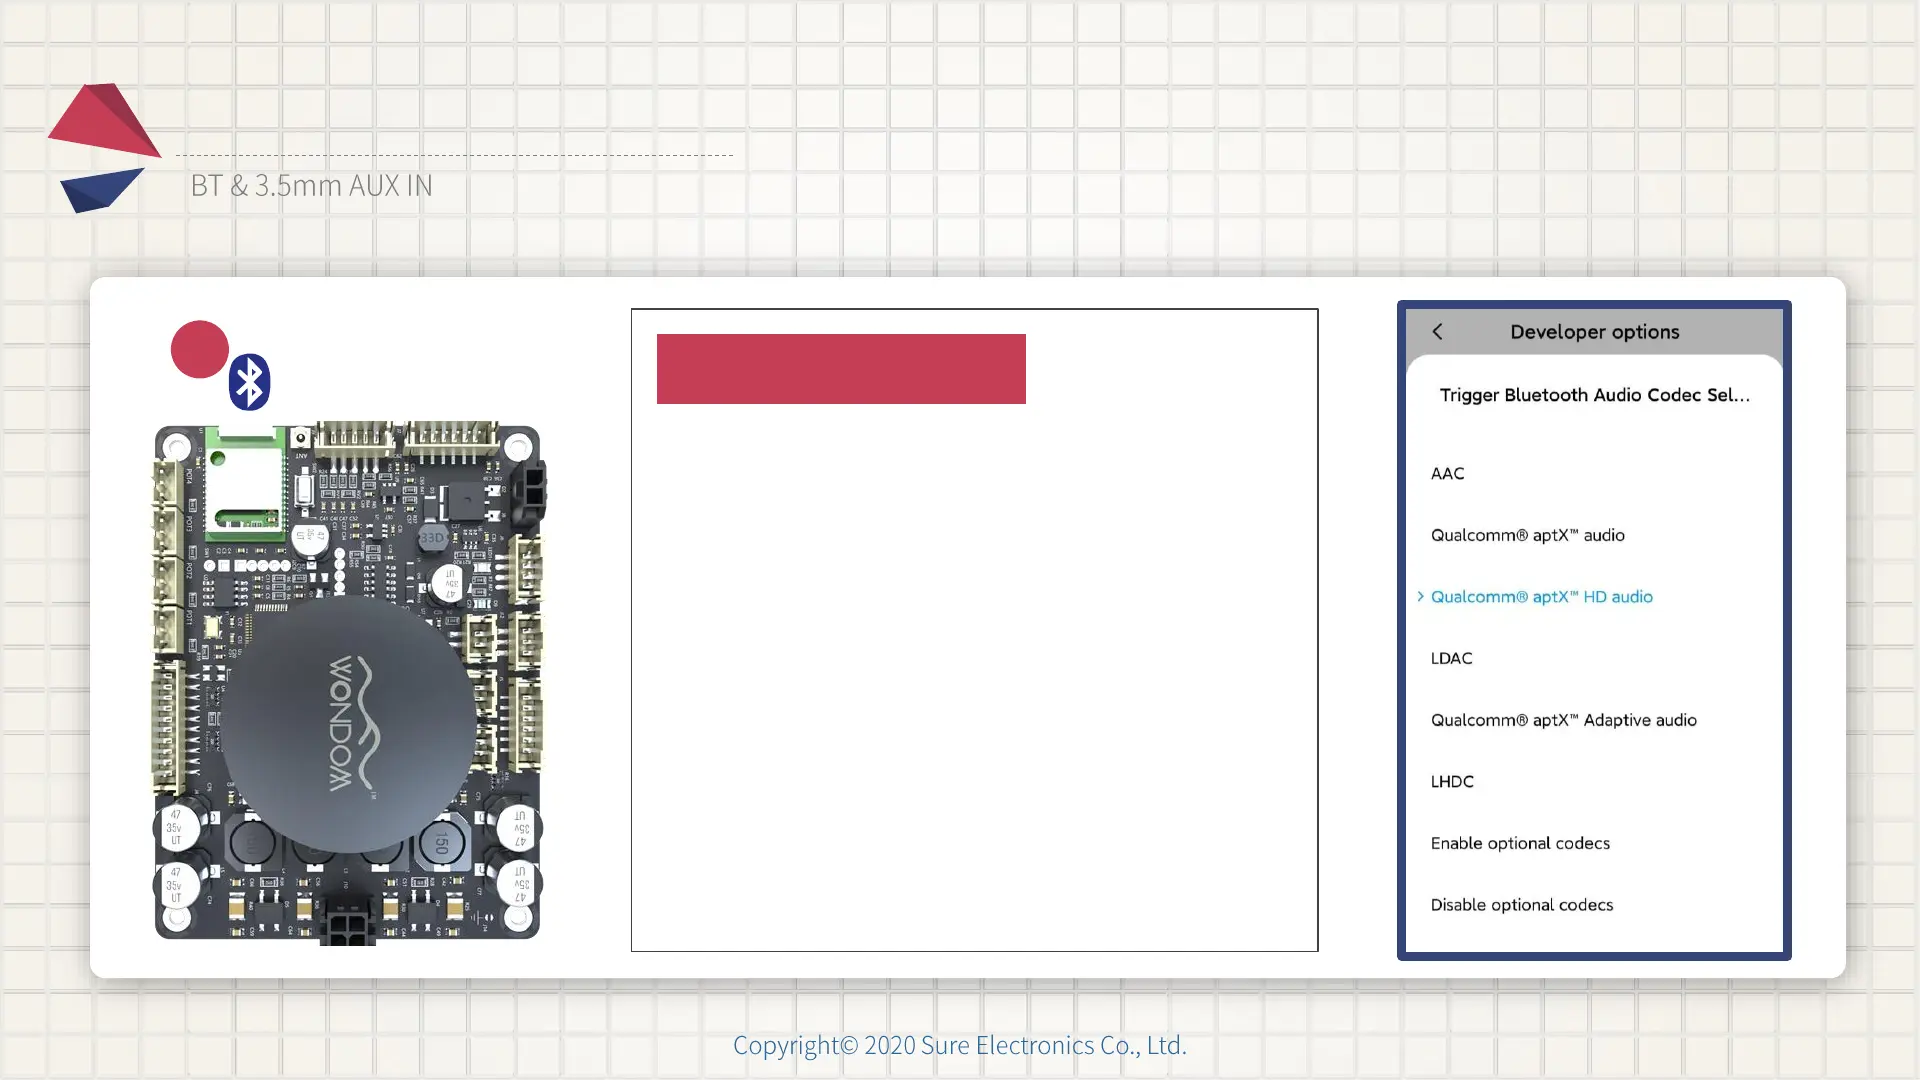Click the blue Bluetooth logo icon
1920x1080 pixels.
(249, 382)
